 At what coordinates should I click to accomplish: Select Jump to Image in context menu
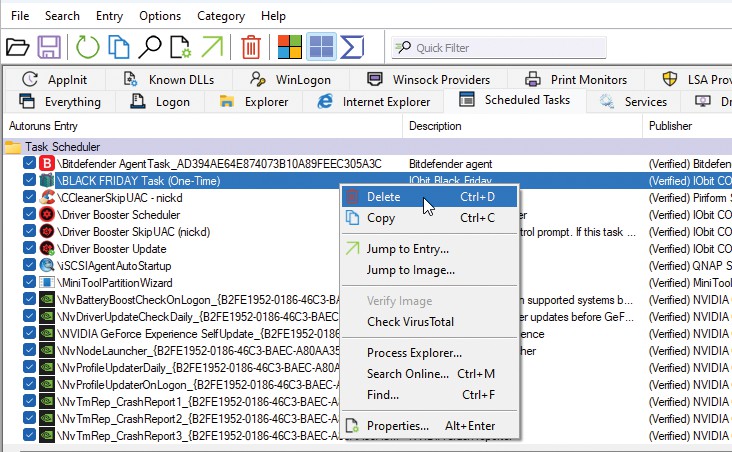coord(429,270)
